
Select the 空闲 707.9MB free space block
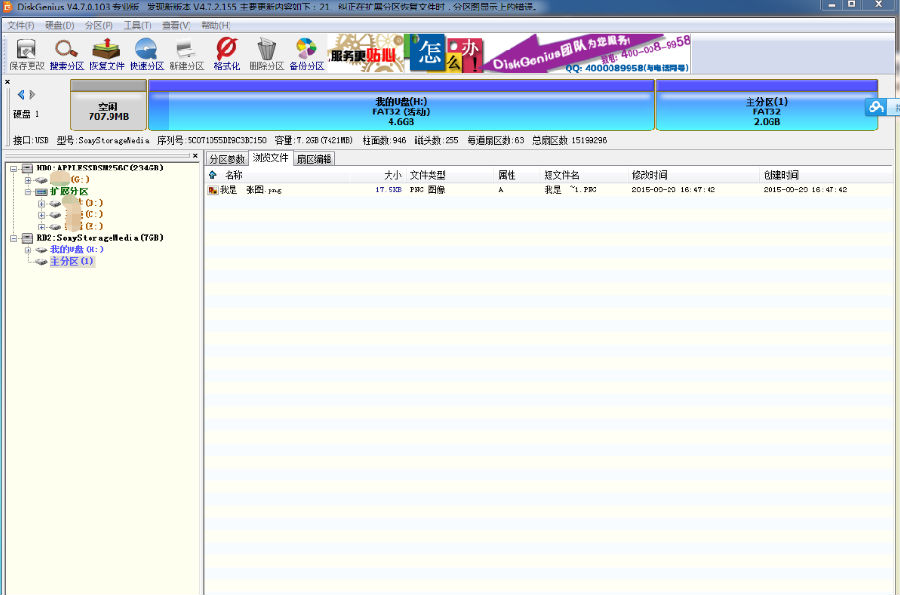108,105
